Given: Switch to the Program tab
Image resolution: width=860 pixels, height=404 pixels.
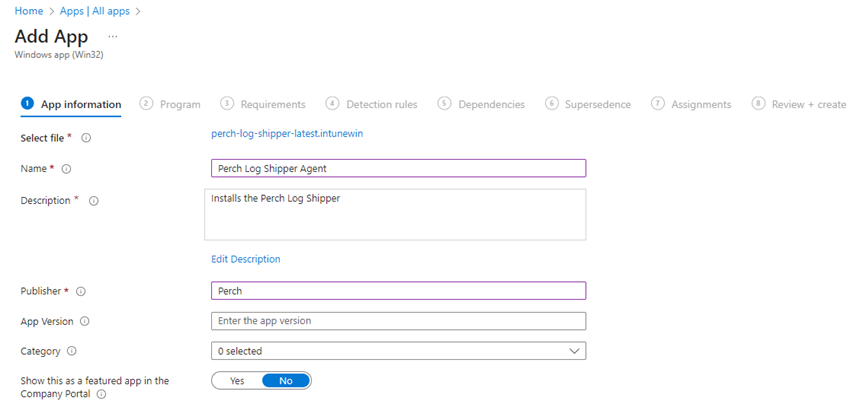Looking at the screenshot, I should 171,104.
